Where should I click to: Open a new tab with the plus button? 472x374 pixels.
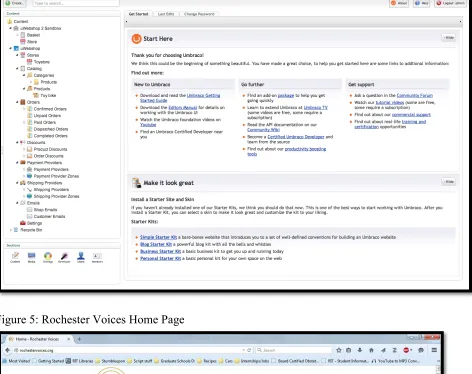[x=79, y=339]
